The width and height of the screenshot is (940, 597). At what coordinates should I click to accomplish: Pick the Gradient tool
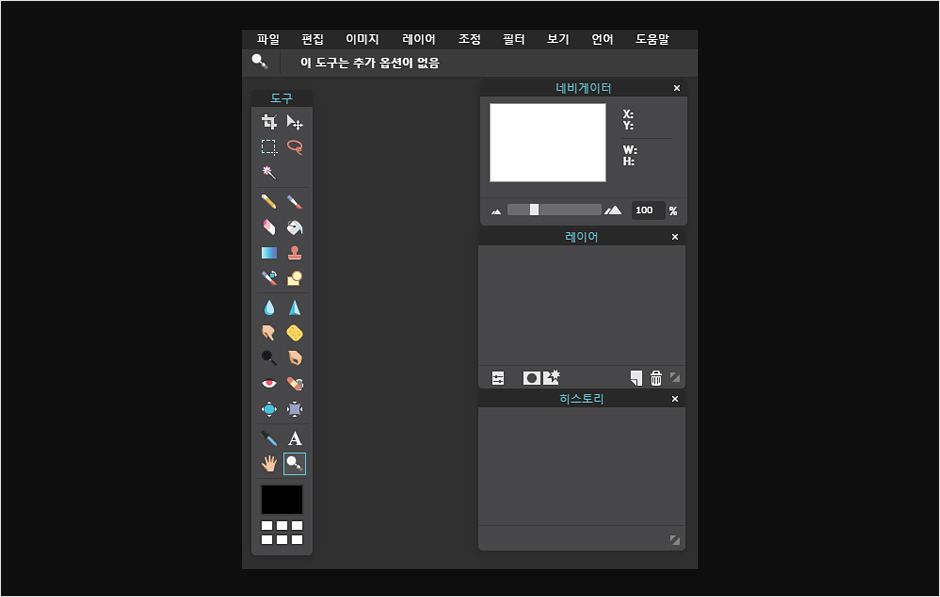(x=267, y=252)
